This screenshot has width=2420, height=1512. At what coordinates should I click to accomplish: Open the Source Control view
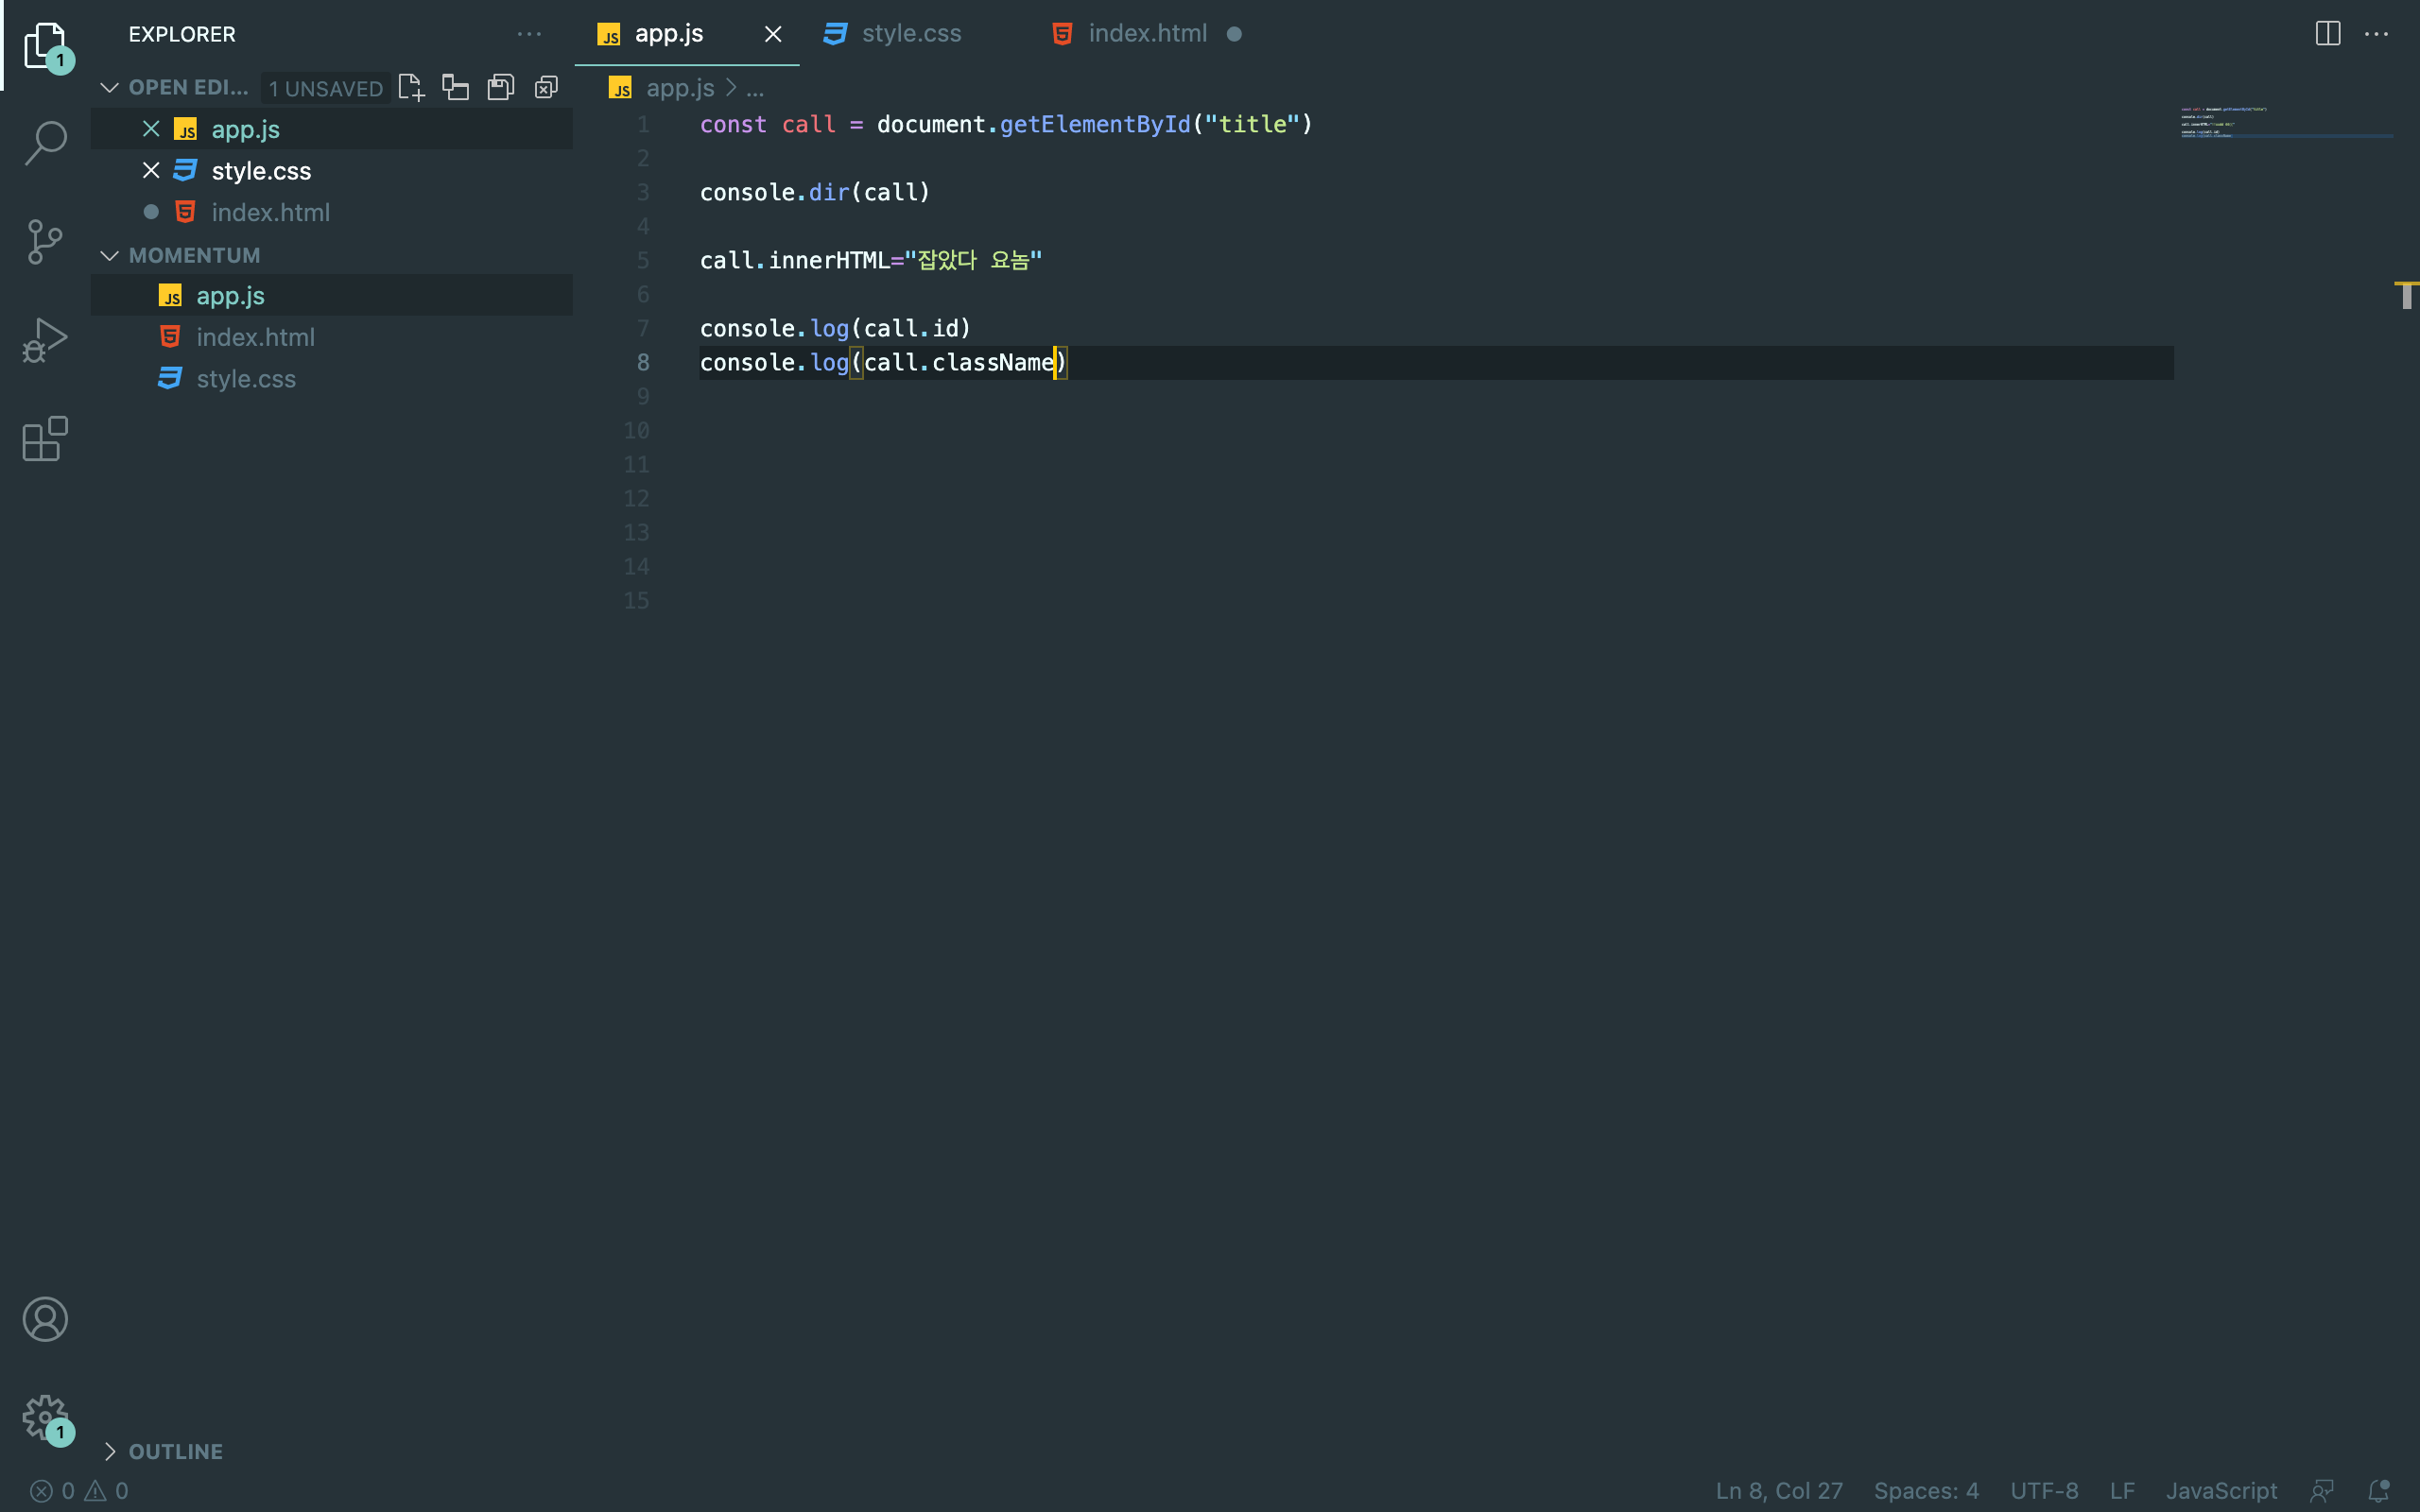45,242
